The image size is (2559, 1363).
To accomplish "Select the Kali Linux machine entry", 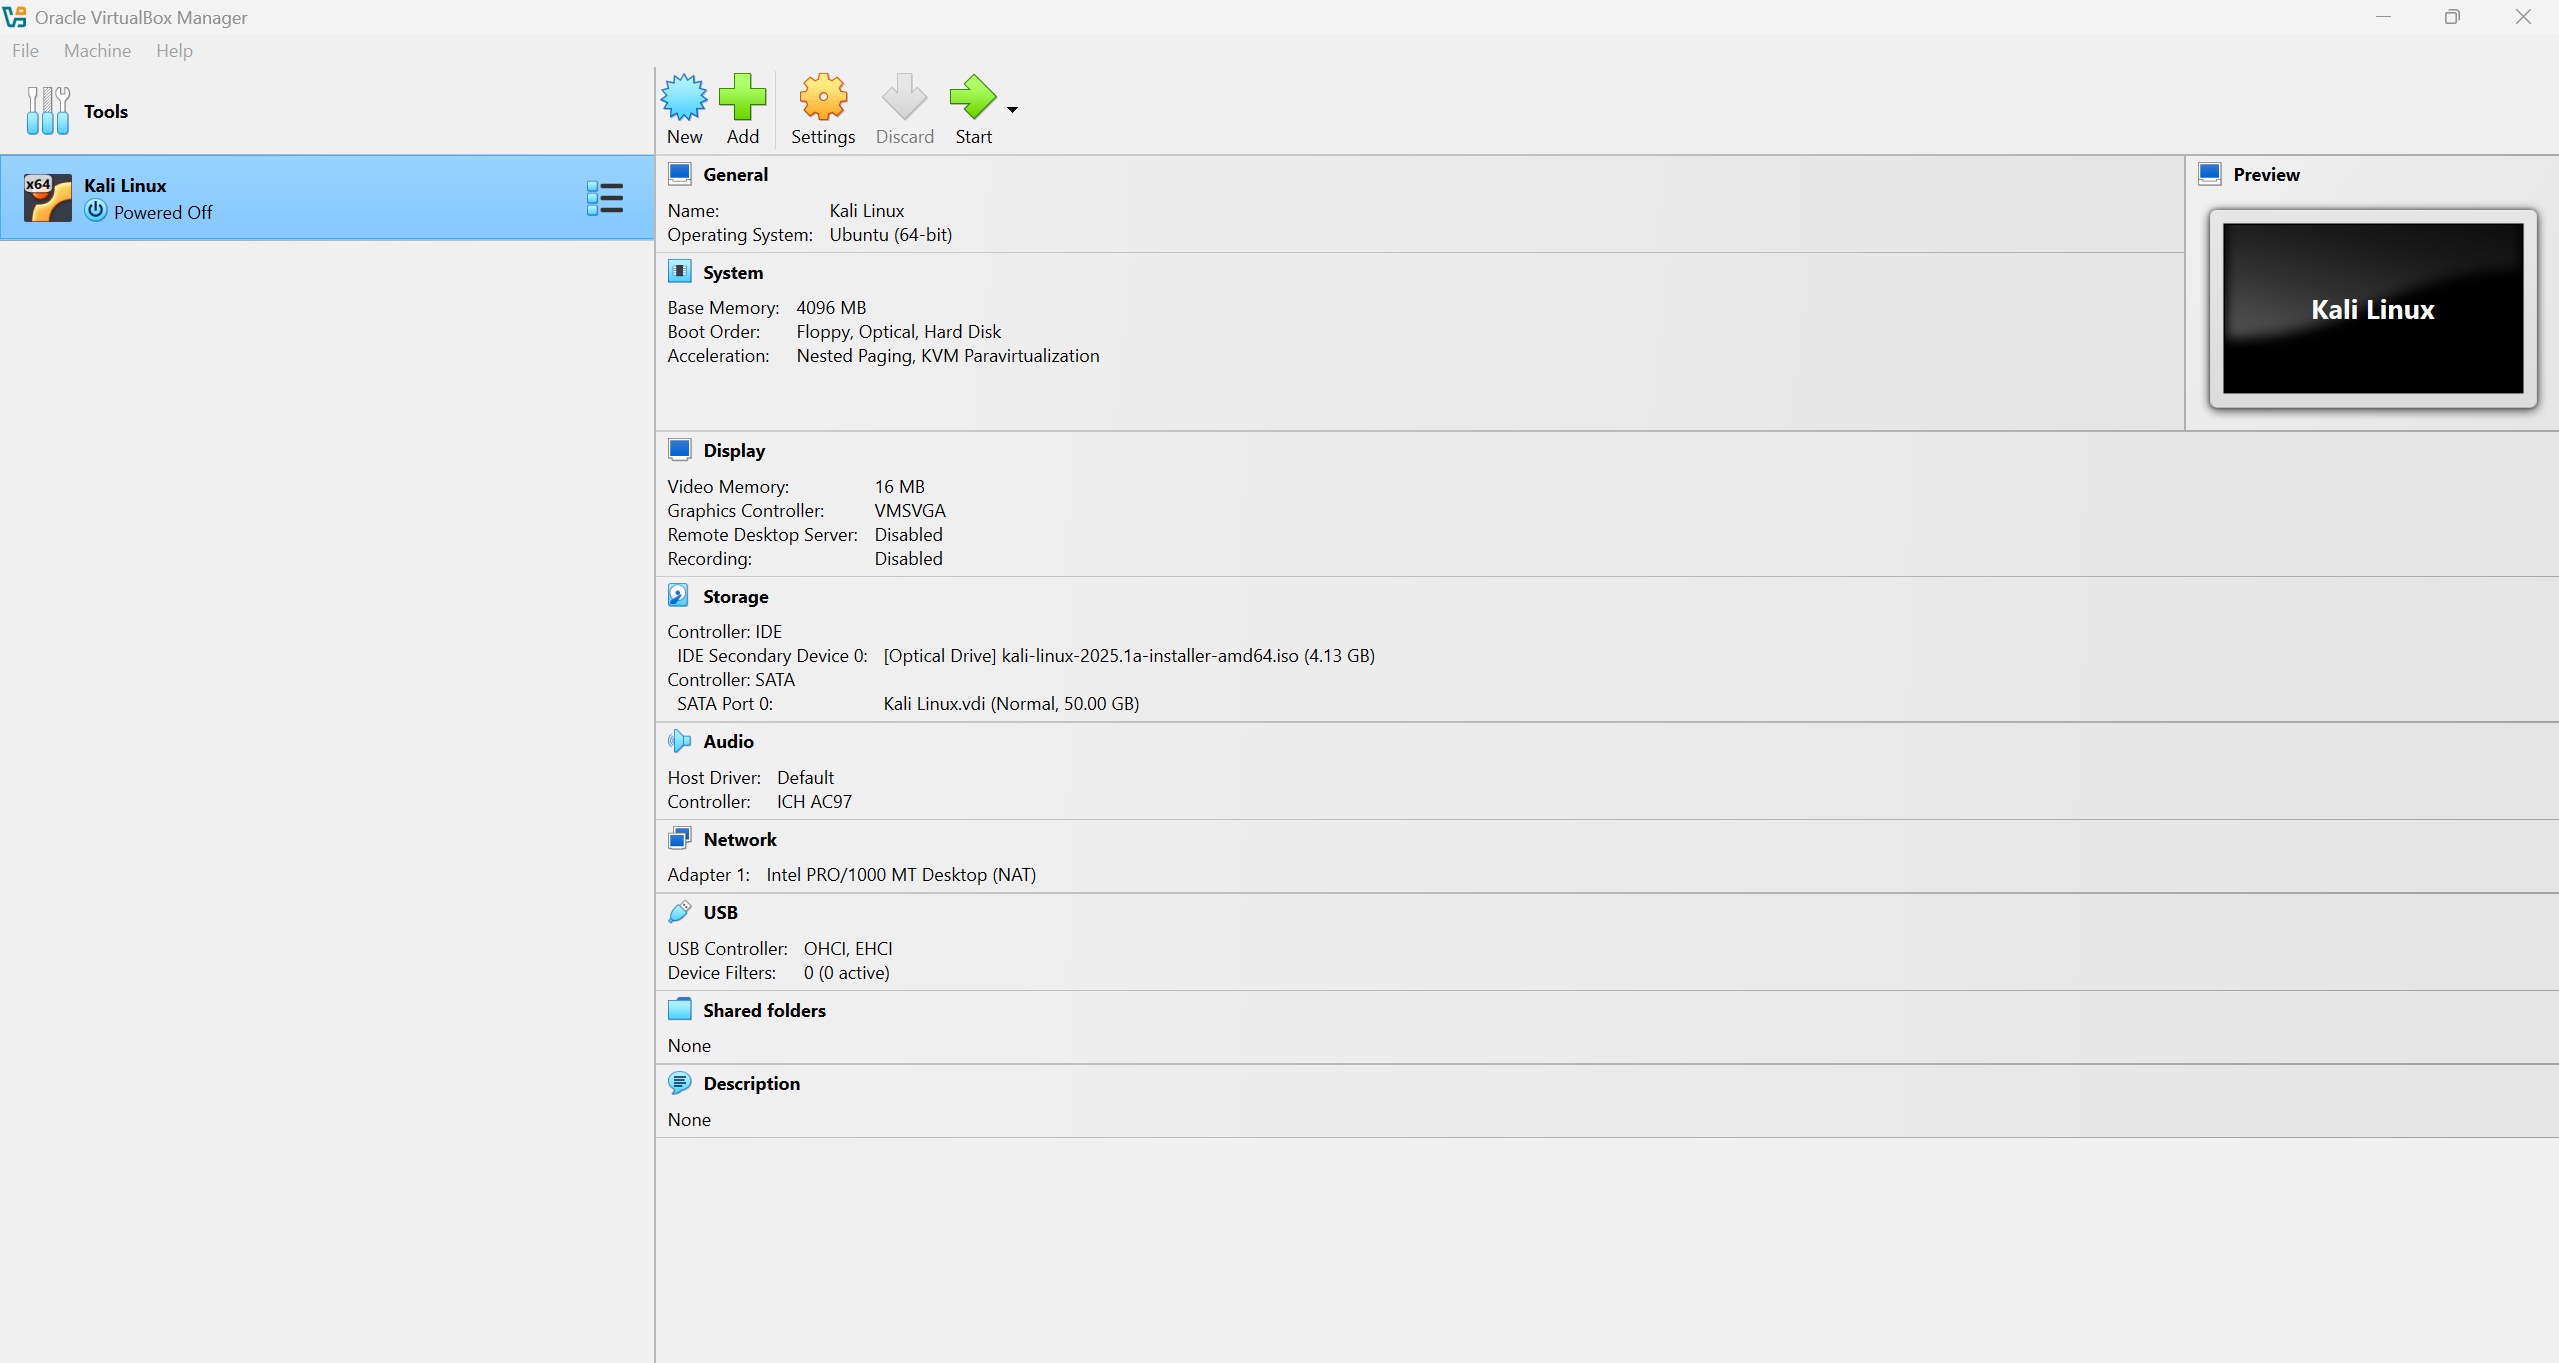I will tap(327, 197).
